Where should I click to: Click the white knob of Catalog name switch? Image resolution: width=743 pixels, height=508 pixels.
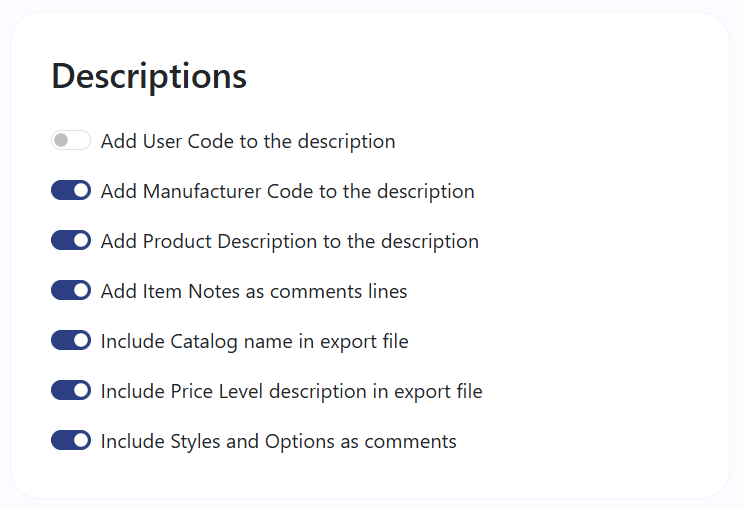coord(81,341)
